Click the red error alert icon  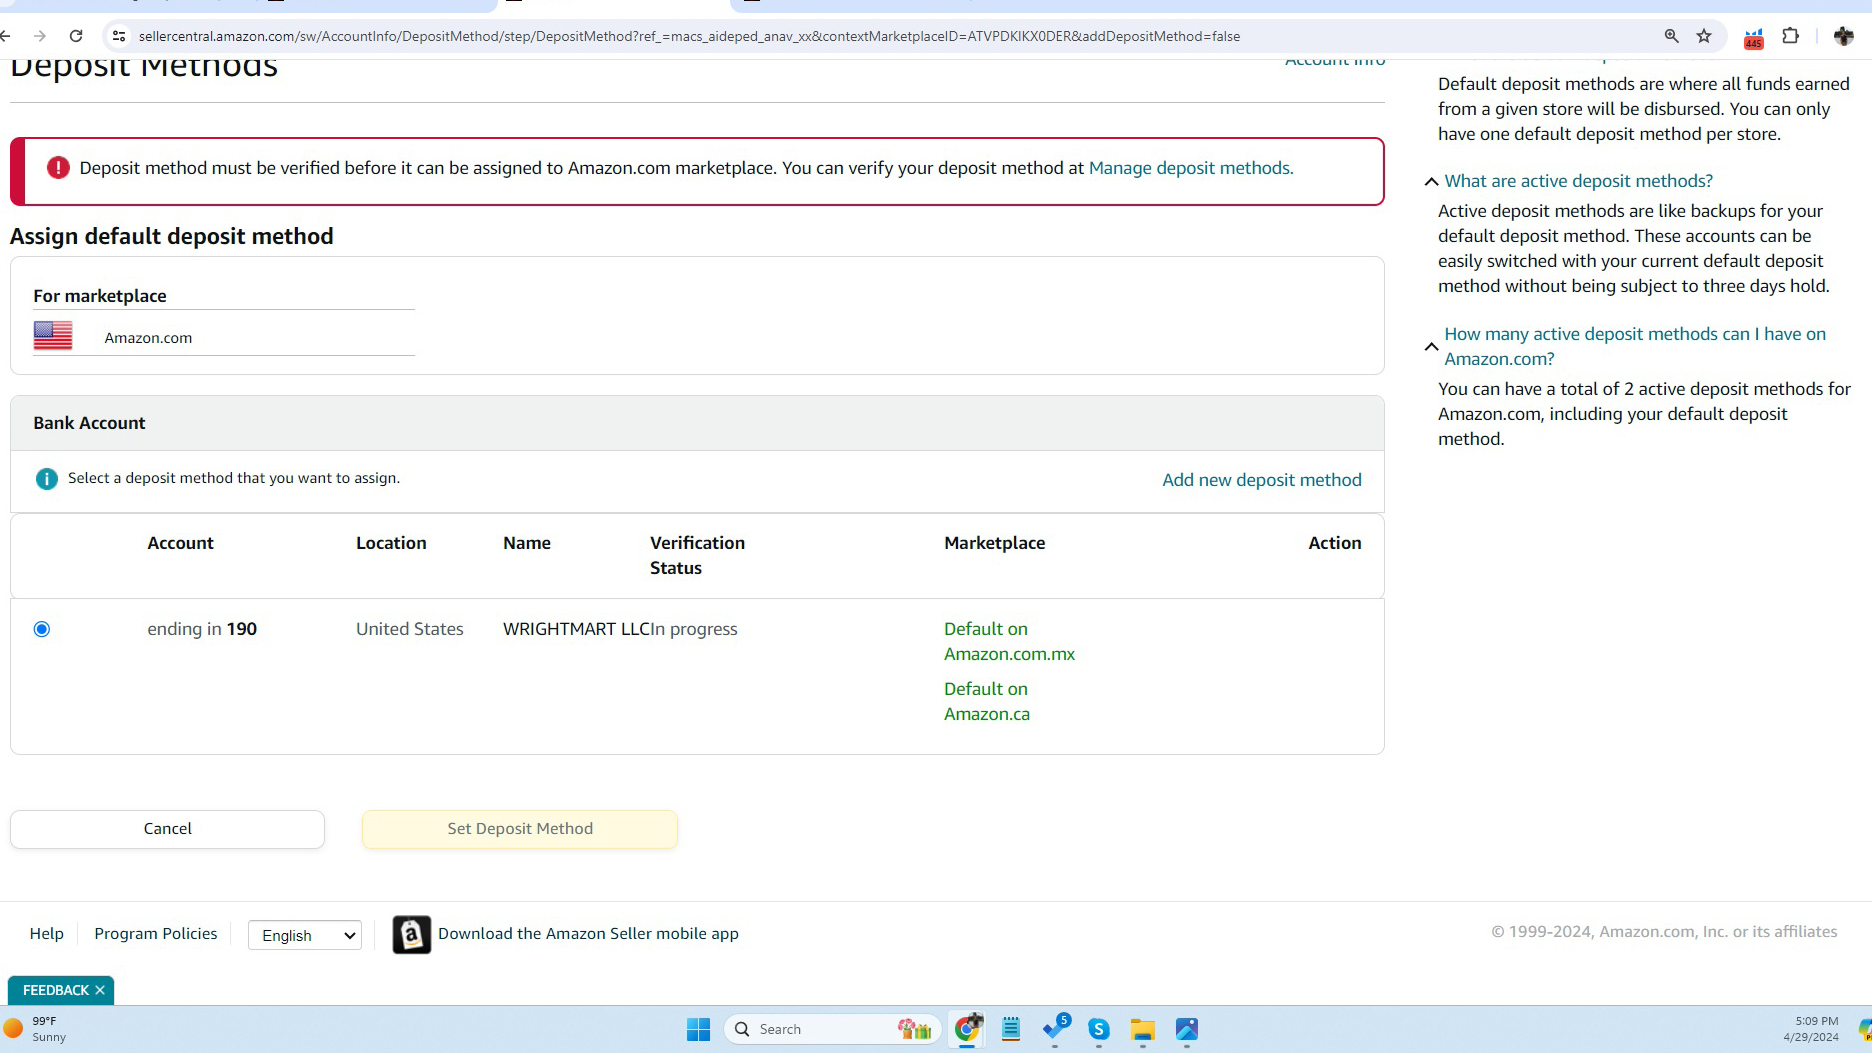pos(58,168)
